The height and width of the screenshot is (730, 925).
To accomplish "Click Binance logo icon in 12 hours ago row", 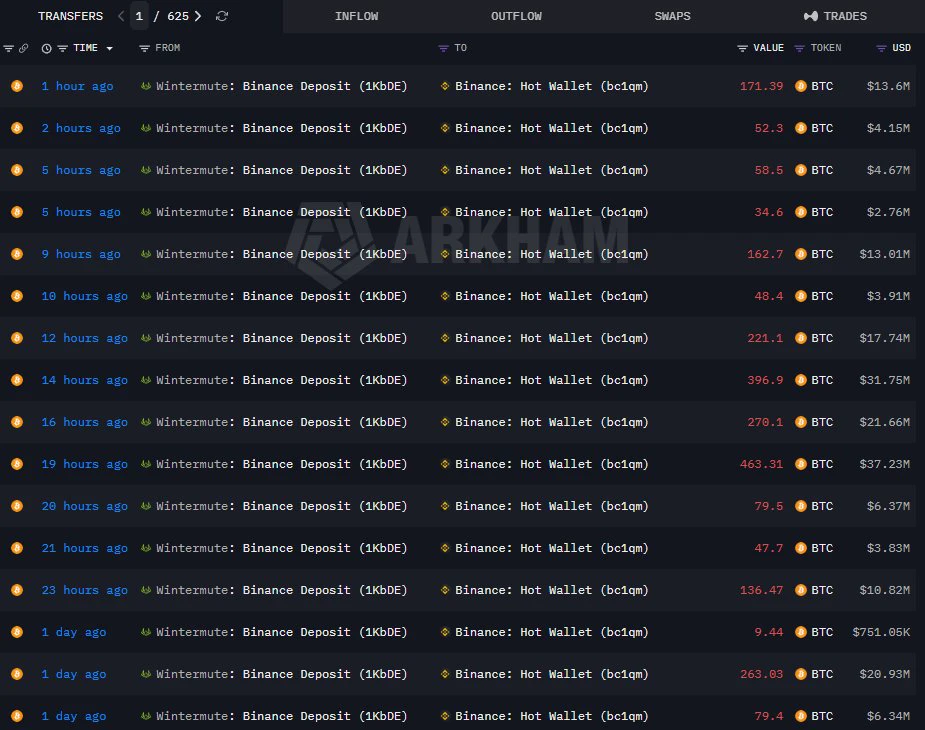I will click(445, 338).
